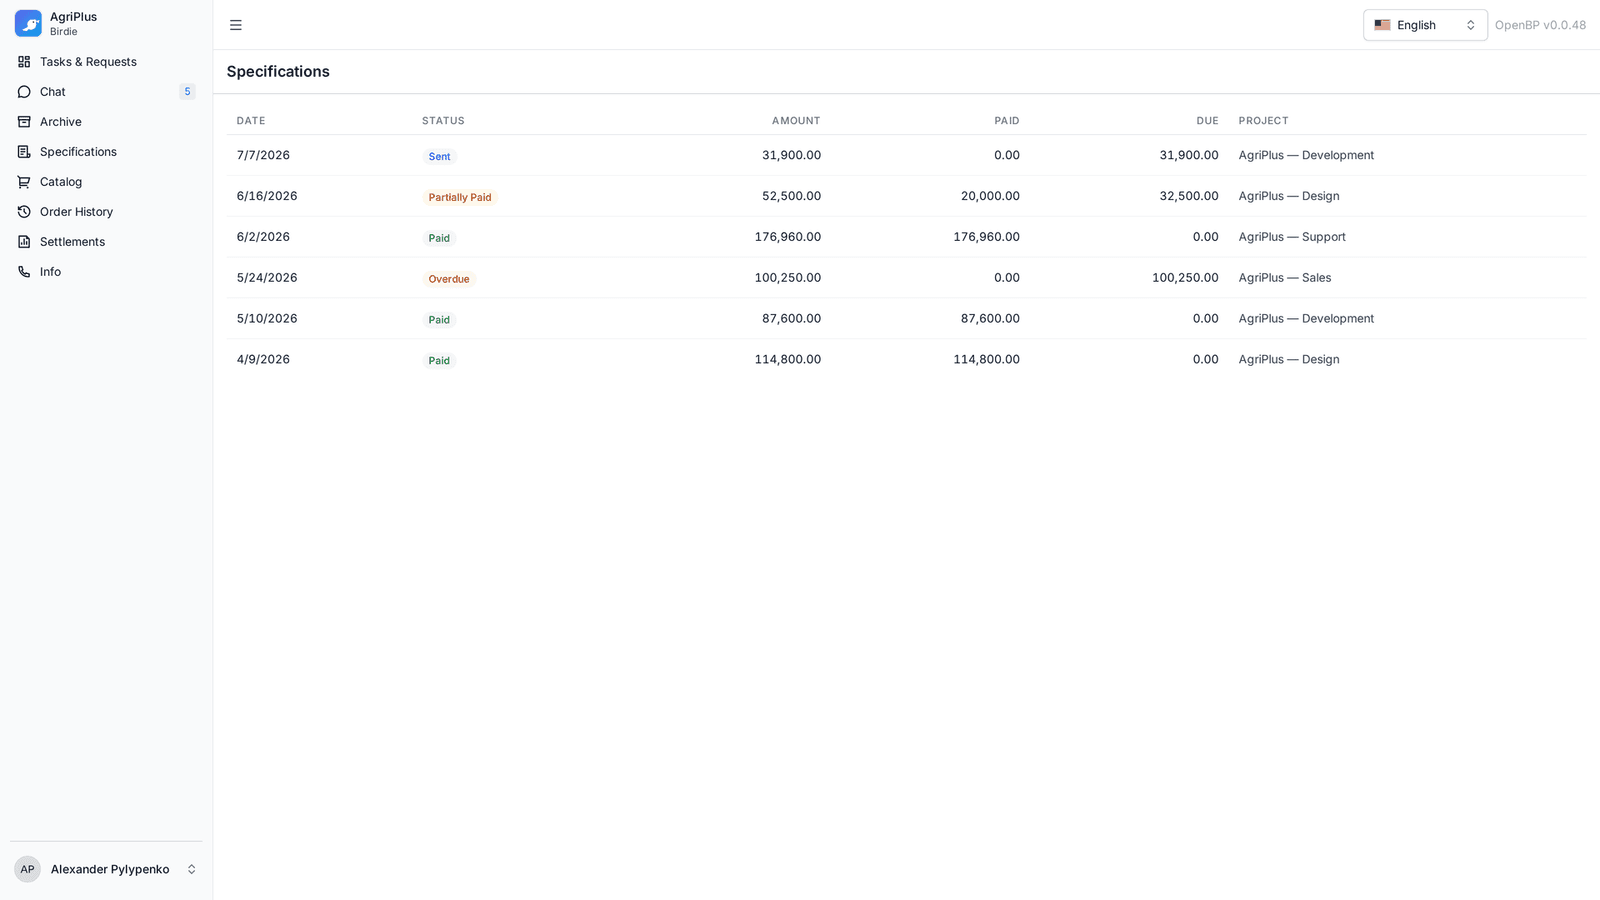Click AgriPlus — Sales project
1600x900 pixels.
coord(1285,278)
